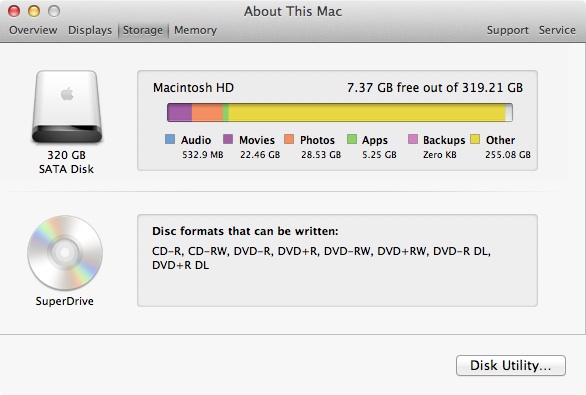Click the pink Backups legend swatch
586x395 pixels.
coord(413,139)
